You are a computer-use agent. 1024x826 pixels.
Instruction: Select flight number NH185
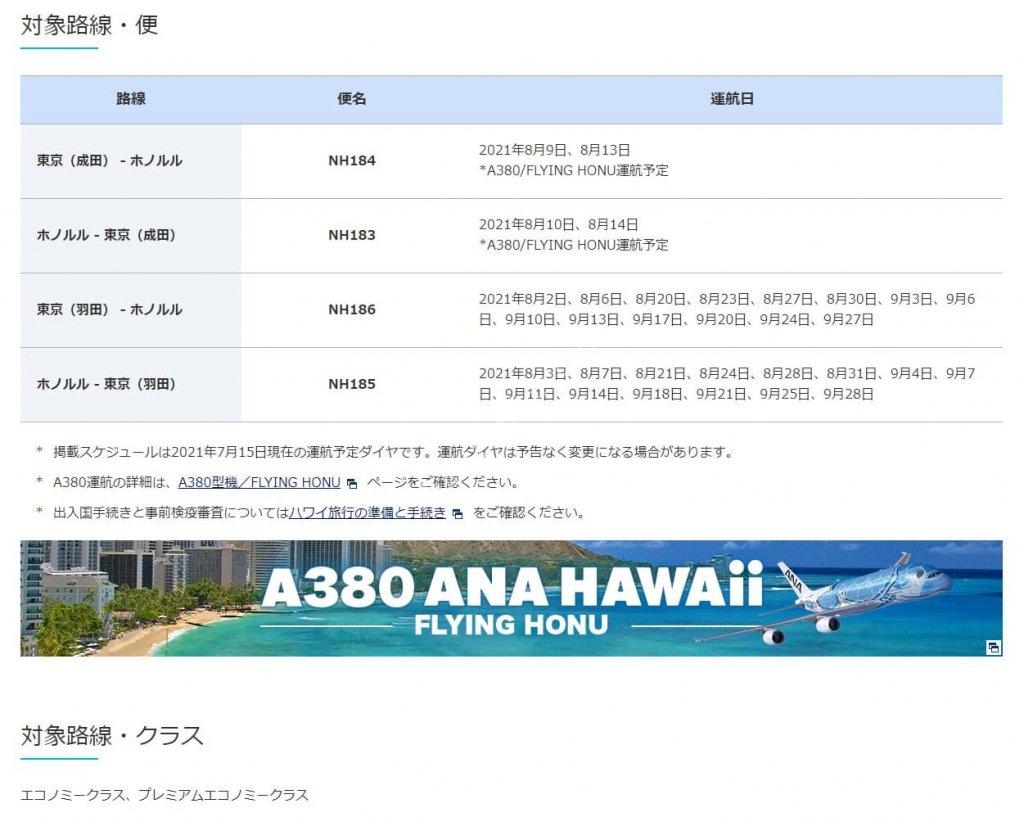[352, 384]
